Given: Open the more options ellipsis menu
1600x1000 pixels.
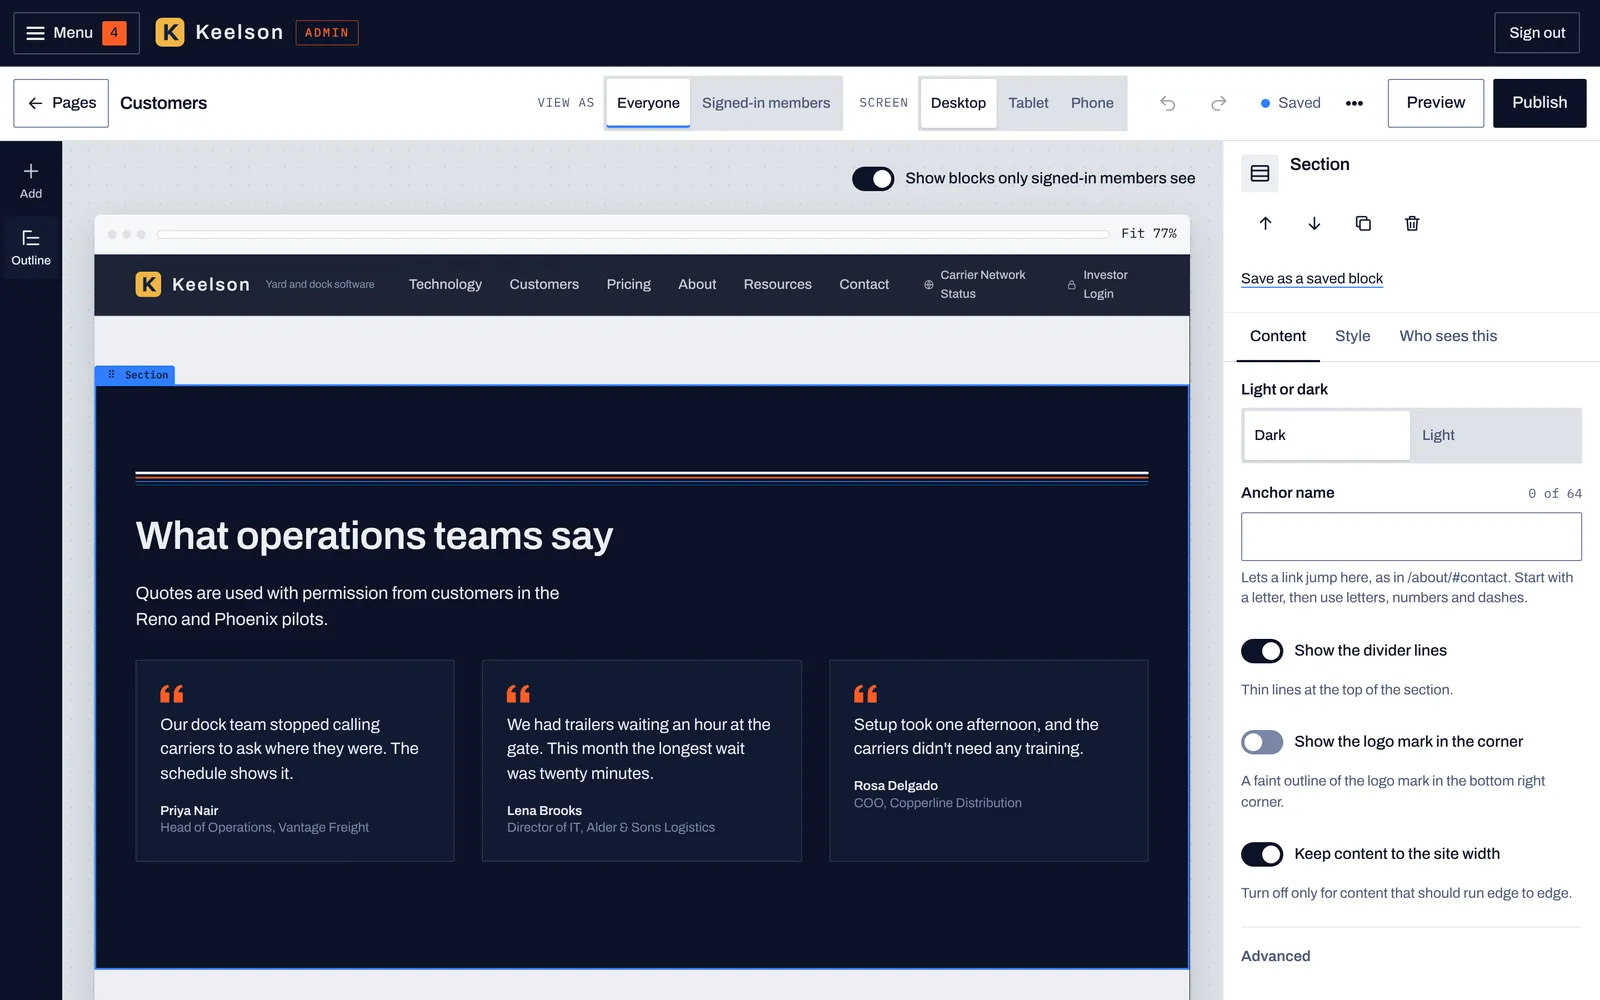Looking at the screenshot, I should pos(1354,103).
